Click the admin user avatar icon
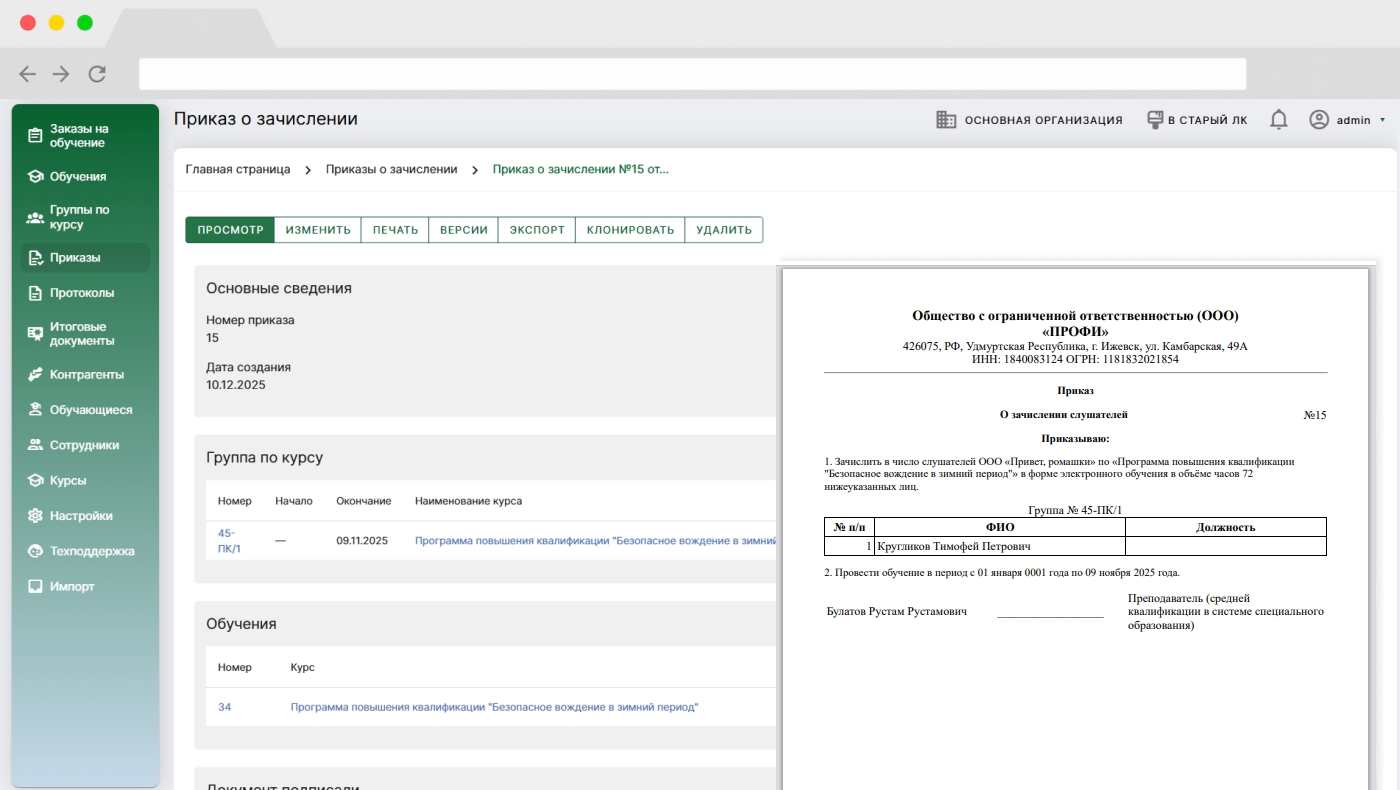This screenshot has height=790, width=1400. (1319, 120)
